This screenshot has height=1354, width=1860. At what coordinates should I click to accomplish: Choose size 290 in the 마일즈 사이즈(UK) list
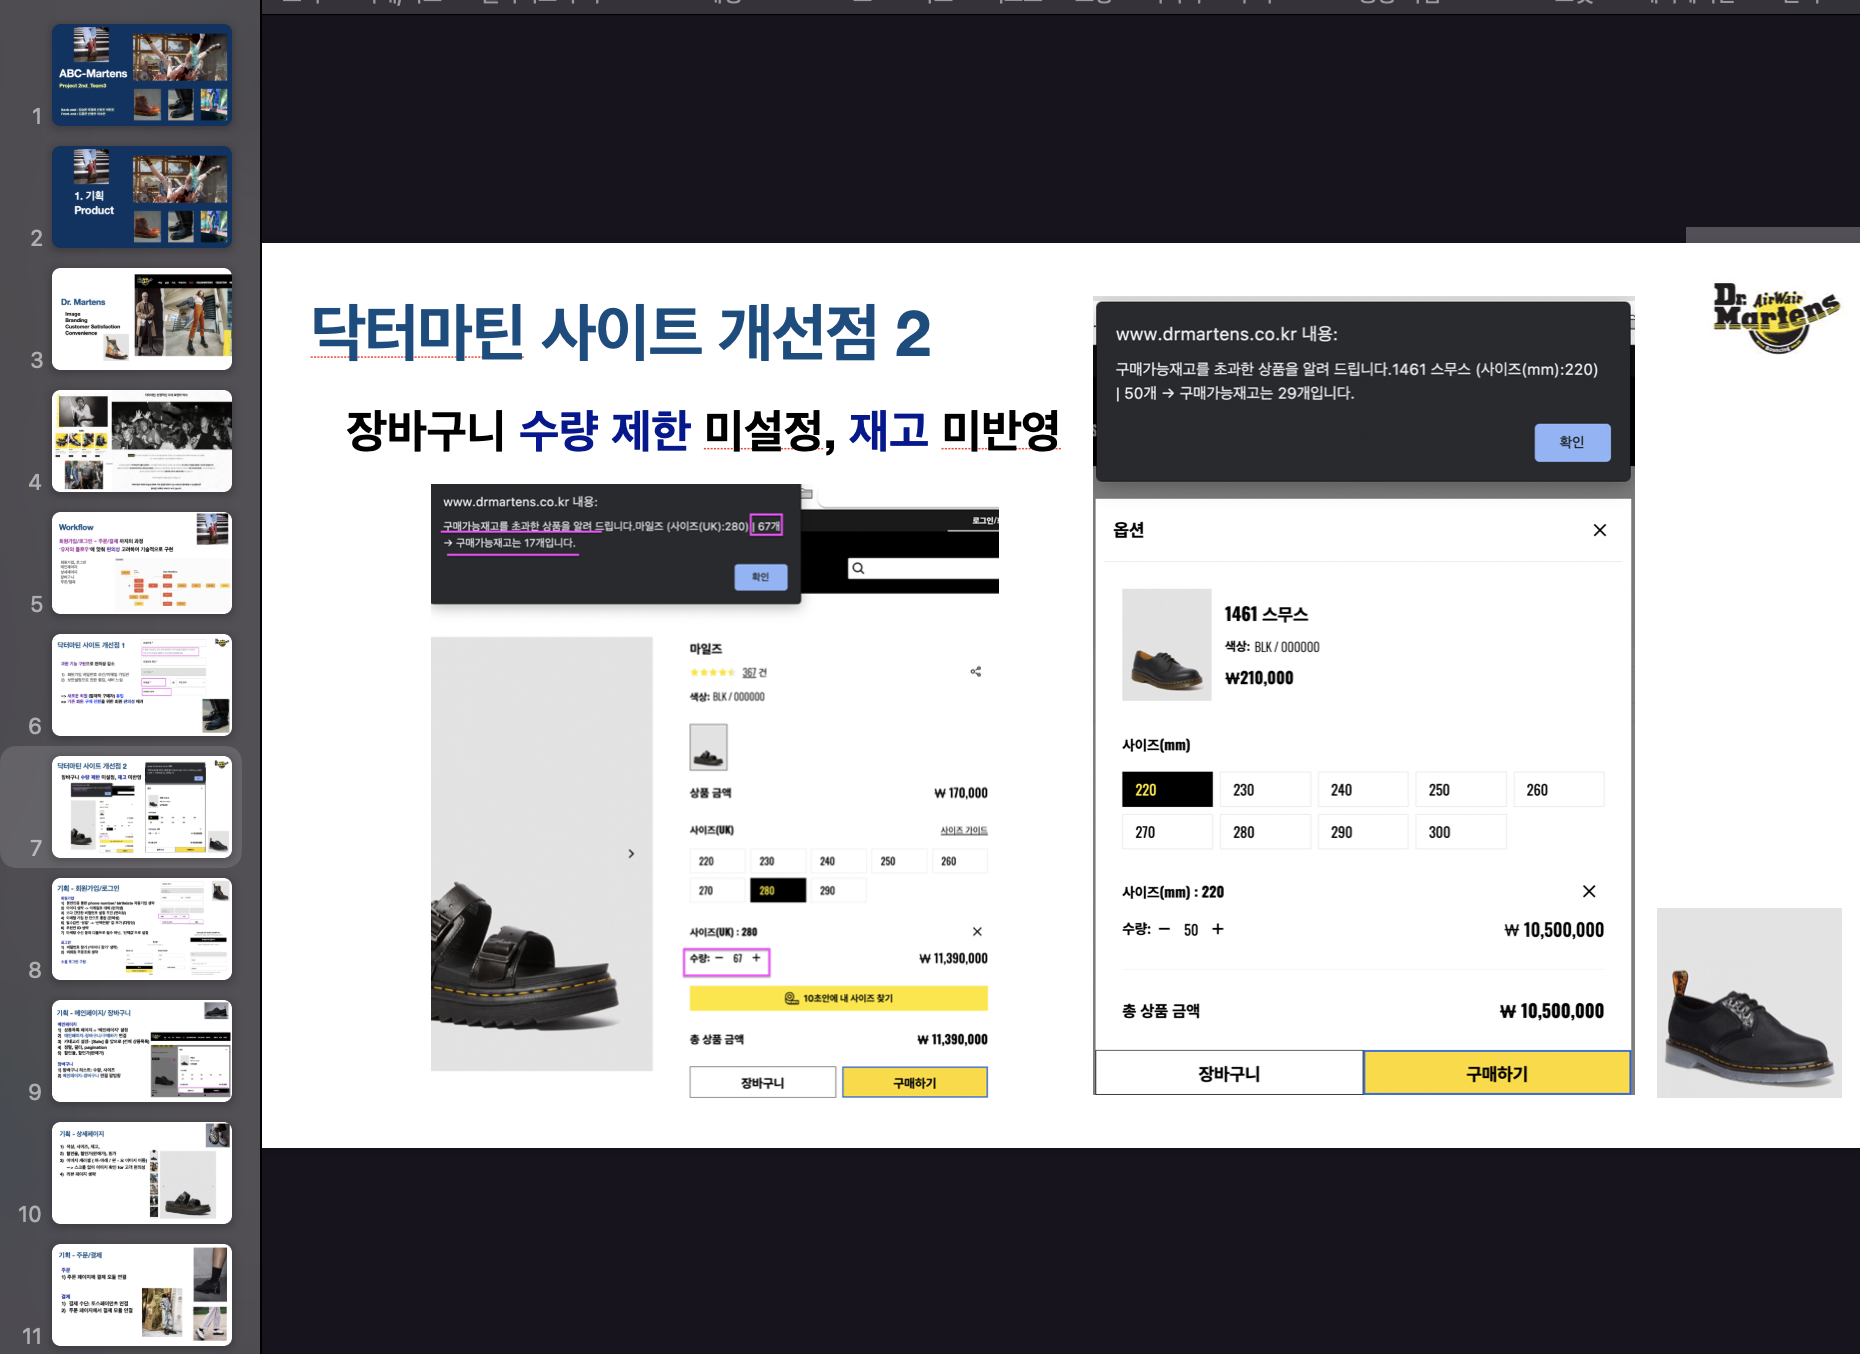click(838, 890)
